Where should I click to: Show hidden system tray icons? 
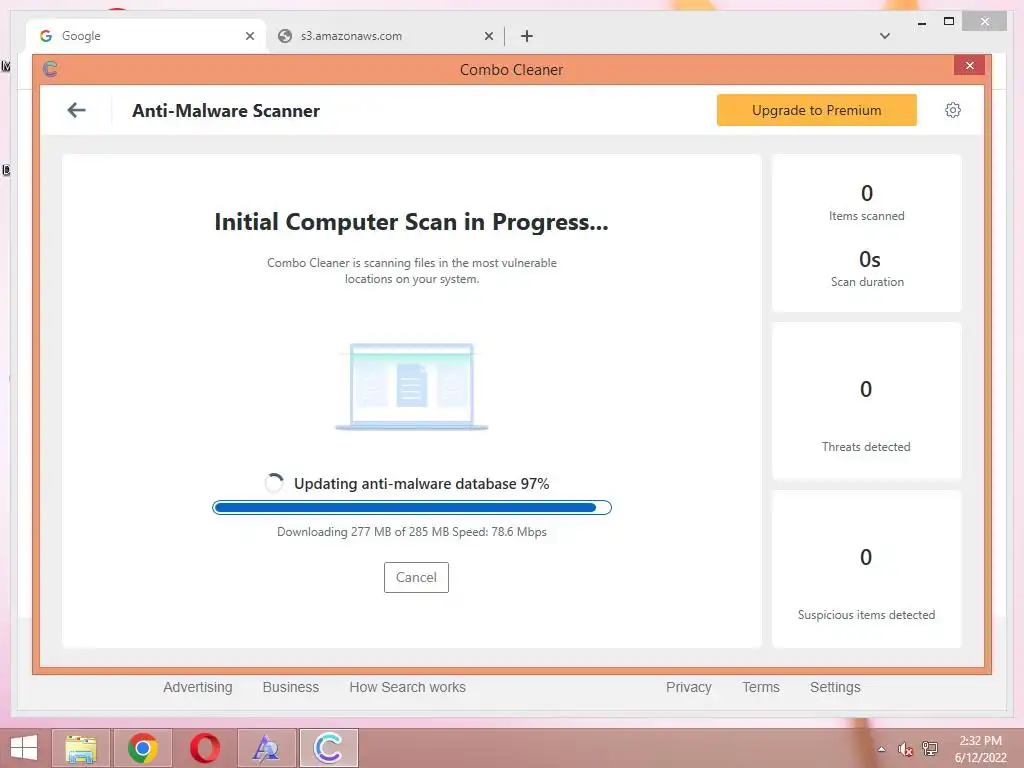pyautogui.click(x=882, y=749)
